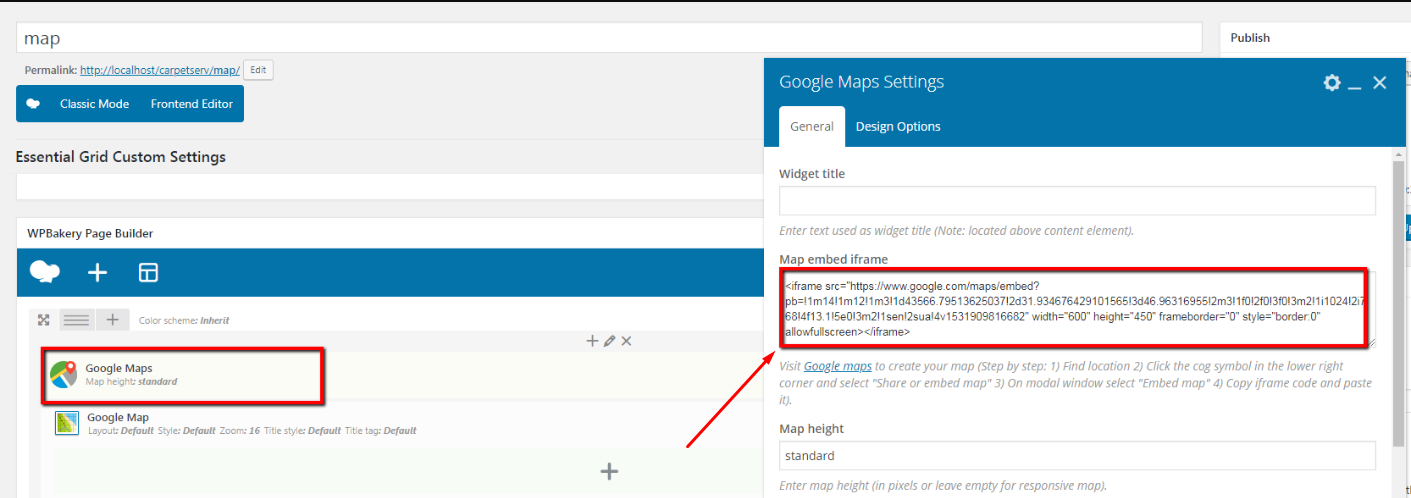The image size is (1411, 498).
Task: Click the Google Map element thumbnail icon
Action: pos(67,423)
